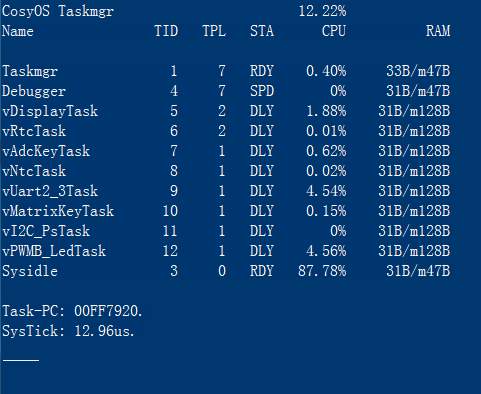
Task: Click the vAdcKeyTask entry
Action: point(46,151)
